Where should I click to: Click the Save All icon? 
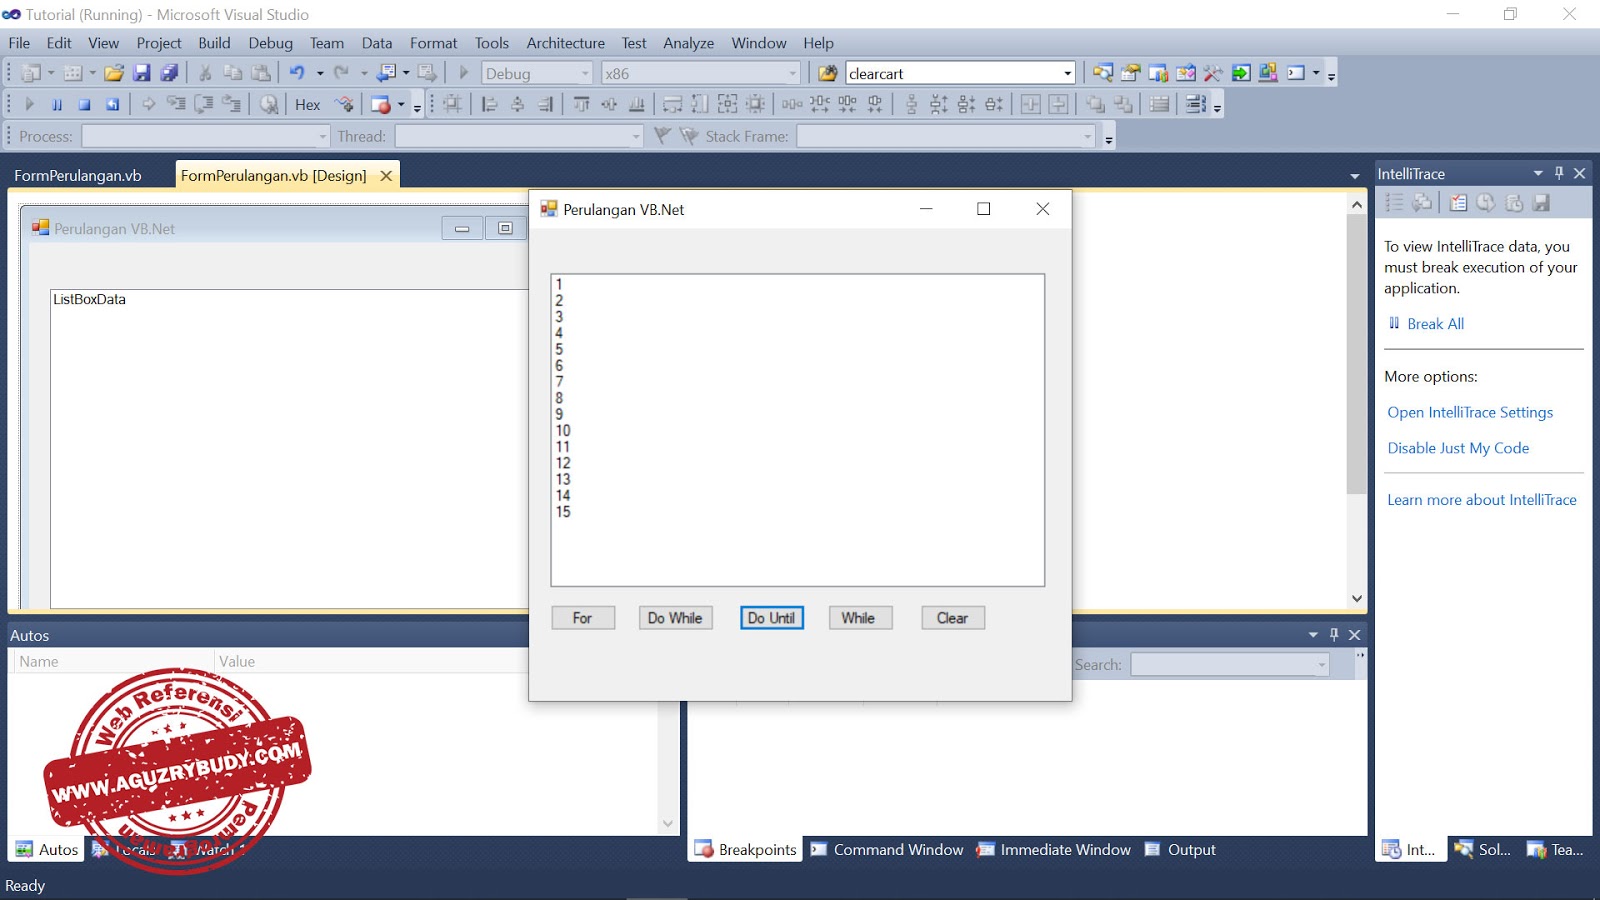pyautogui.click(x=169, y=73)
